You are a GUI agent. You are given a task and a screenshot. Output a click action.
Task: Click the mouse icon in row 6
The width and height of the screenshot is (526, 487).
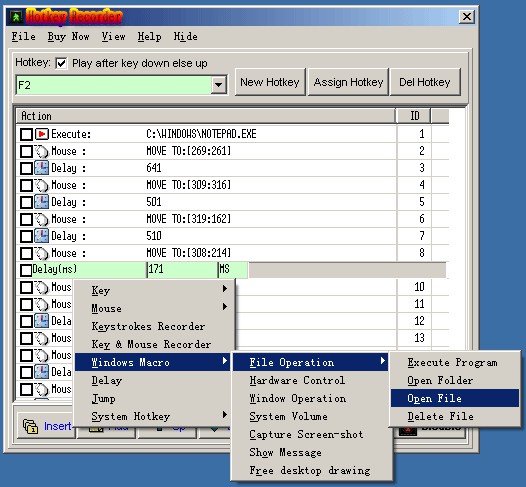42,219
